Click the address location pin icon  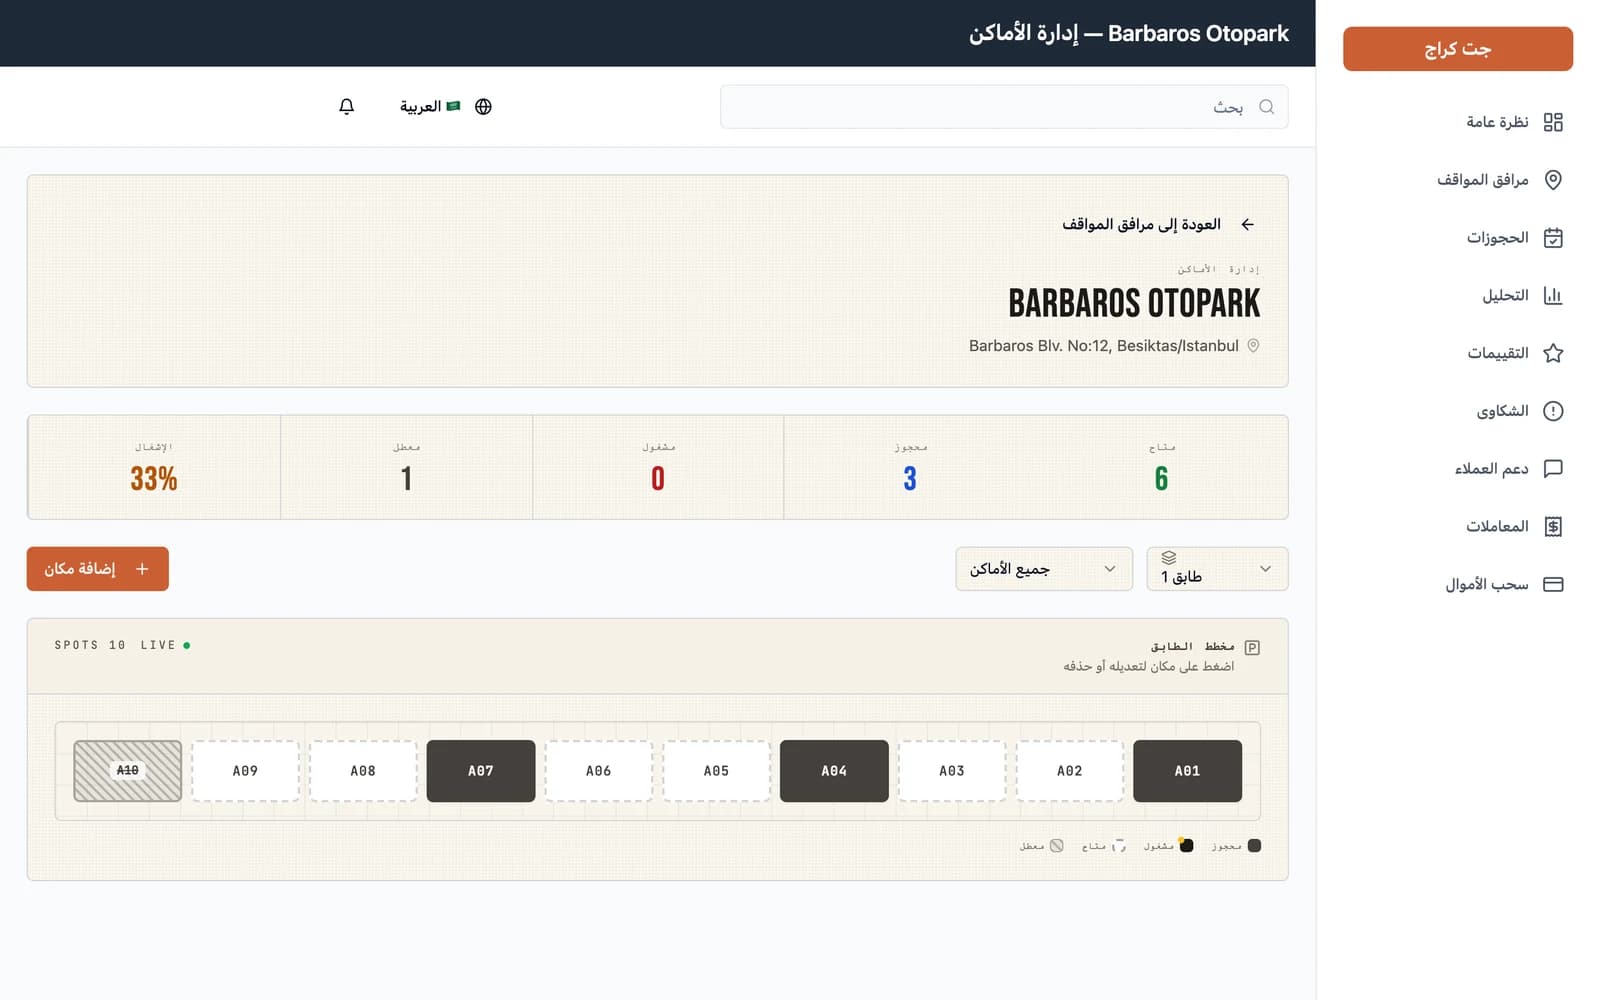[1253, 346]
